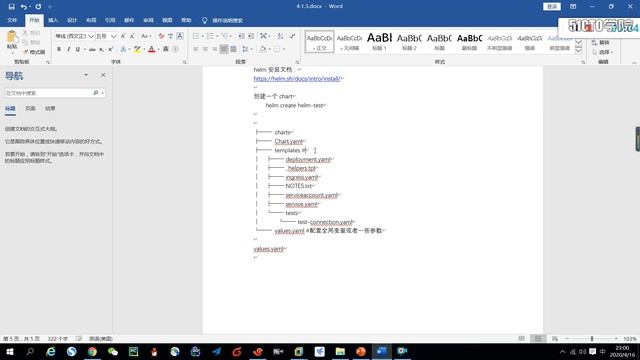
Task: Switch to Pages tab in navigation pane
Action: point(30,109)
